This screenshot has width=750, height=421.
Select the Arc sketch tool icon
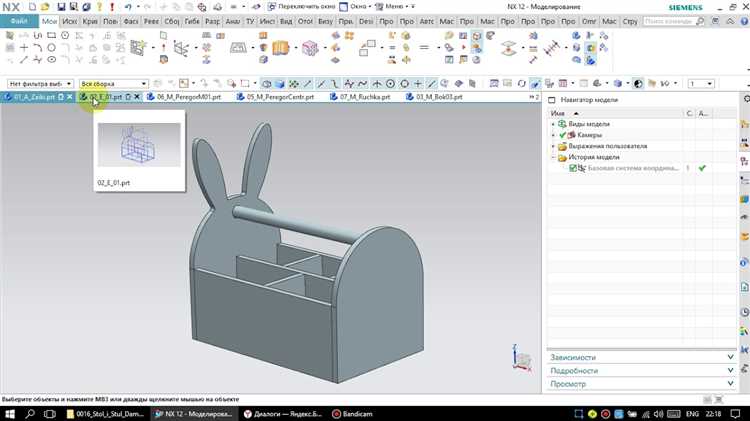(x=38, y=47)
